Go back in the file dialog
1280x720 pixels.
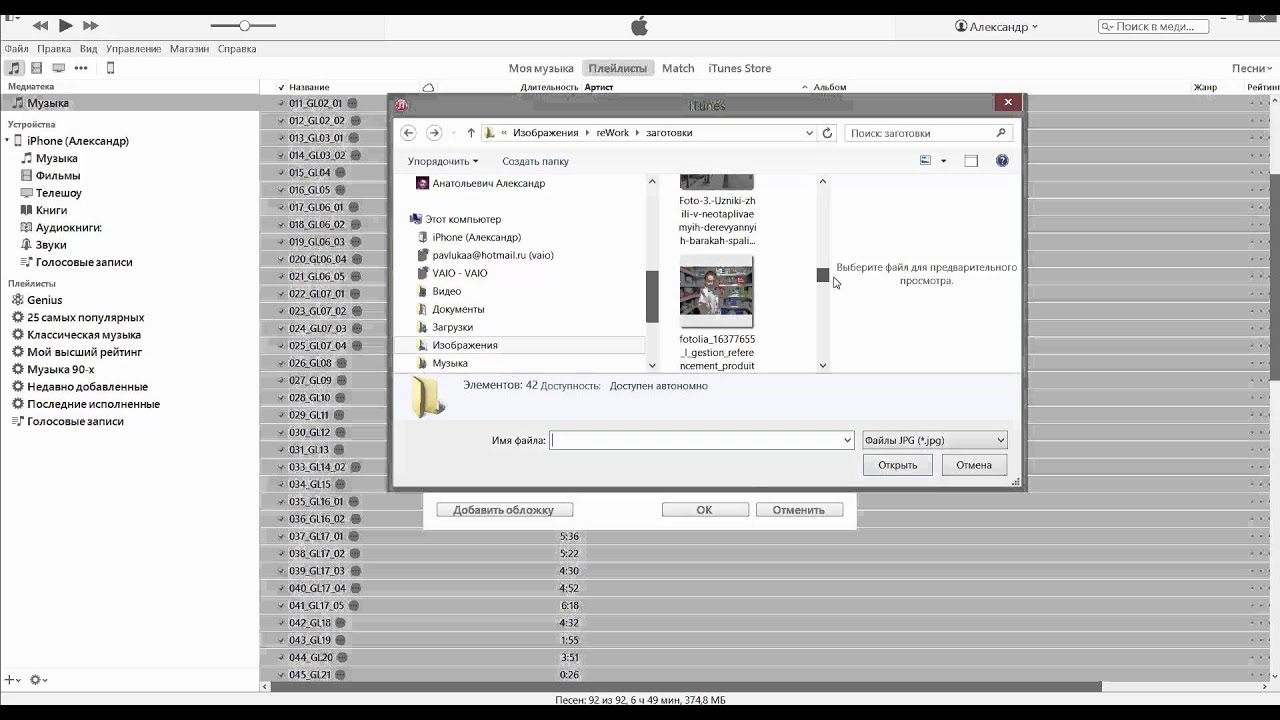click(x=408, y=133)
